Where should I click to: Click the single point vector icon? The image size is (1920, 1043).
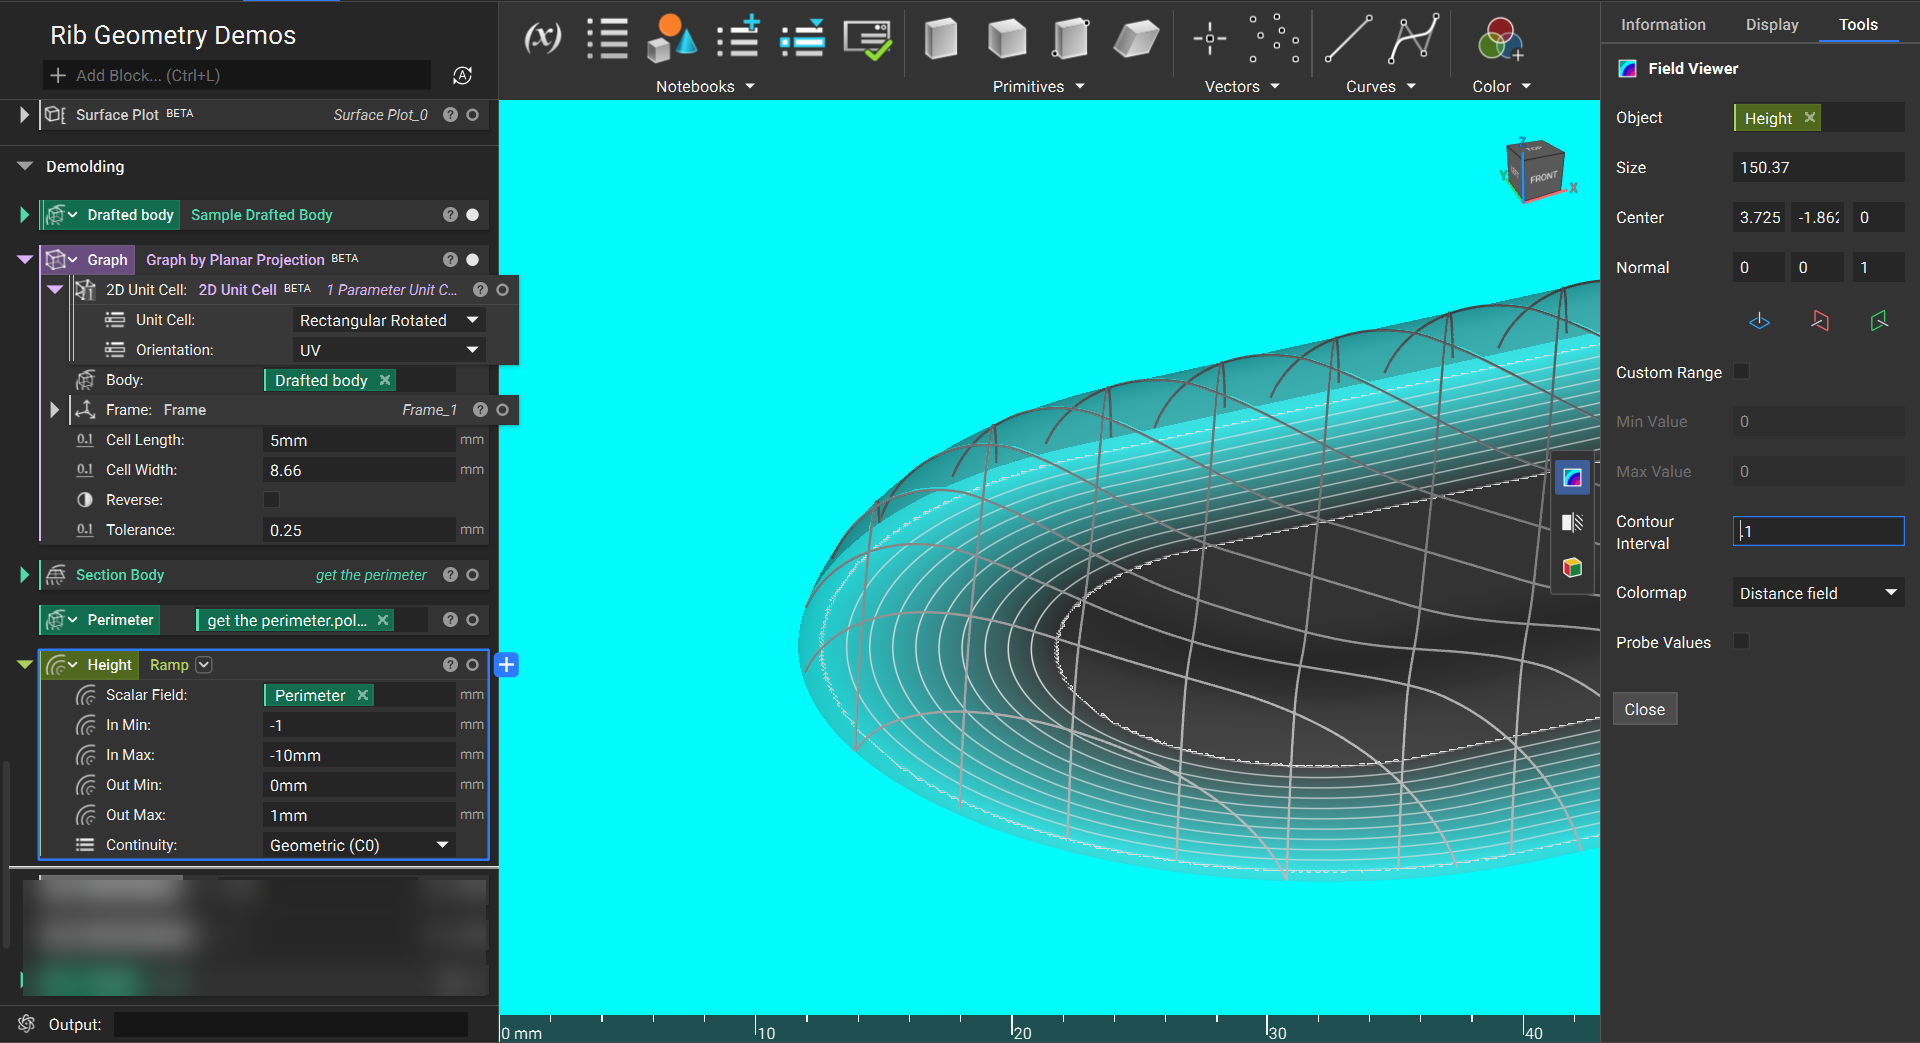(x=1209, y=39)
